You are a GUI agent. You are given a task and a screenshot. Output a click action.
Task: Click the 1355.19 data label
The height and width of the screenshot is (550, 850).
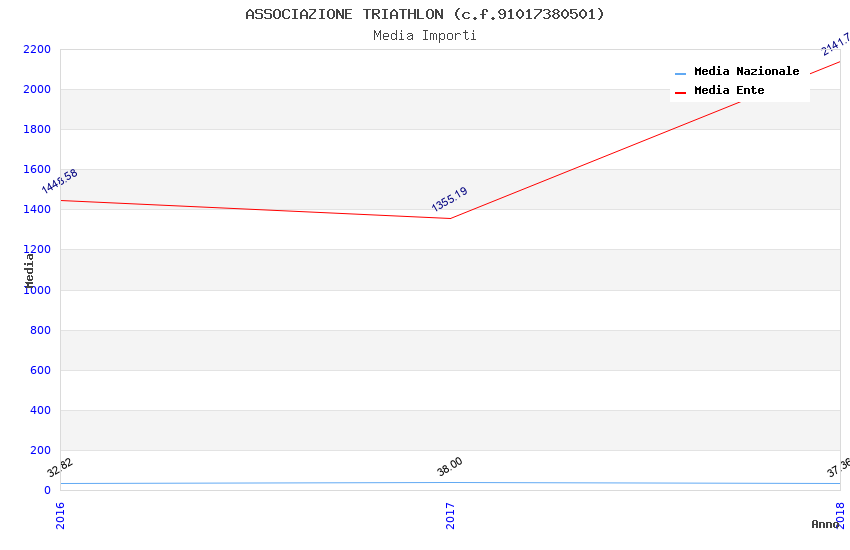tap(449, 199)
